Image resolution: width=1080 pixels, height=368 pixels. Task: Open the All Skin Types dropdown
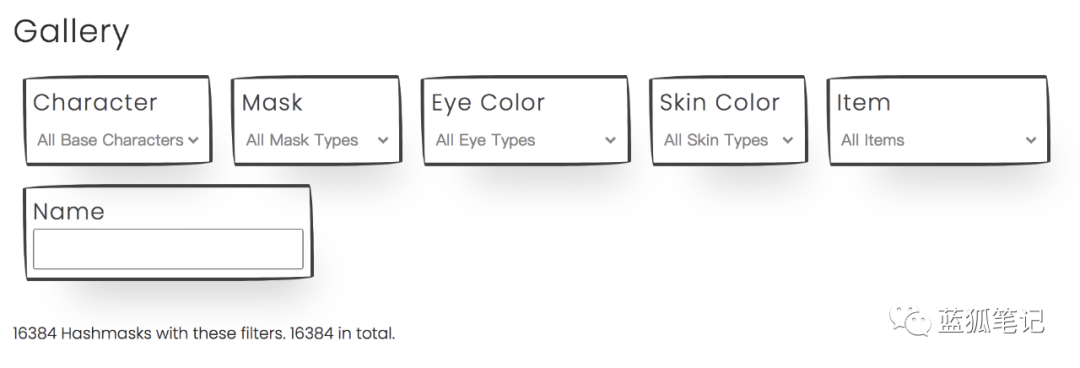[x=728, y=140]
